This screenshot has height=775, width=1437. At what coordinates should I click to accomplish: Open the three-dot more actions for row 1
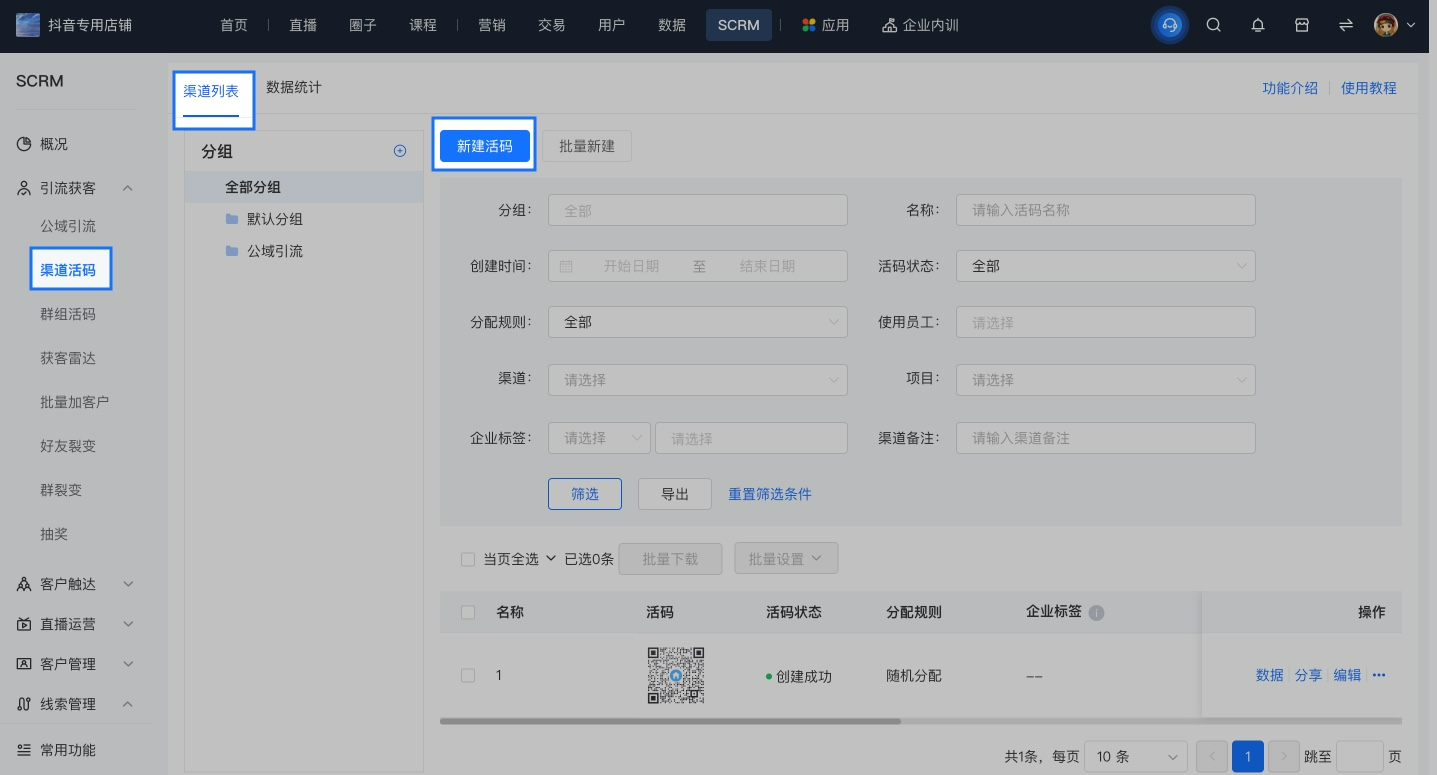coord(1379,675)
